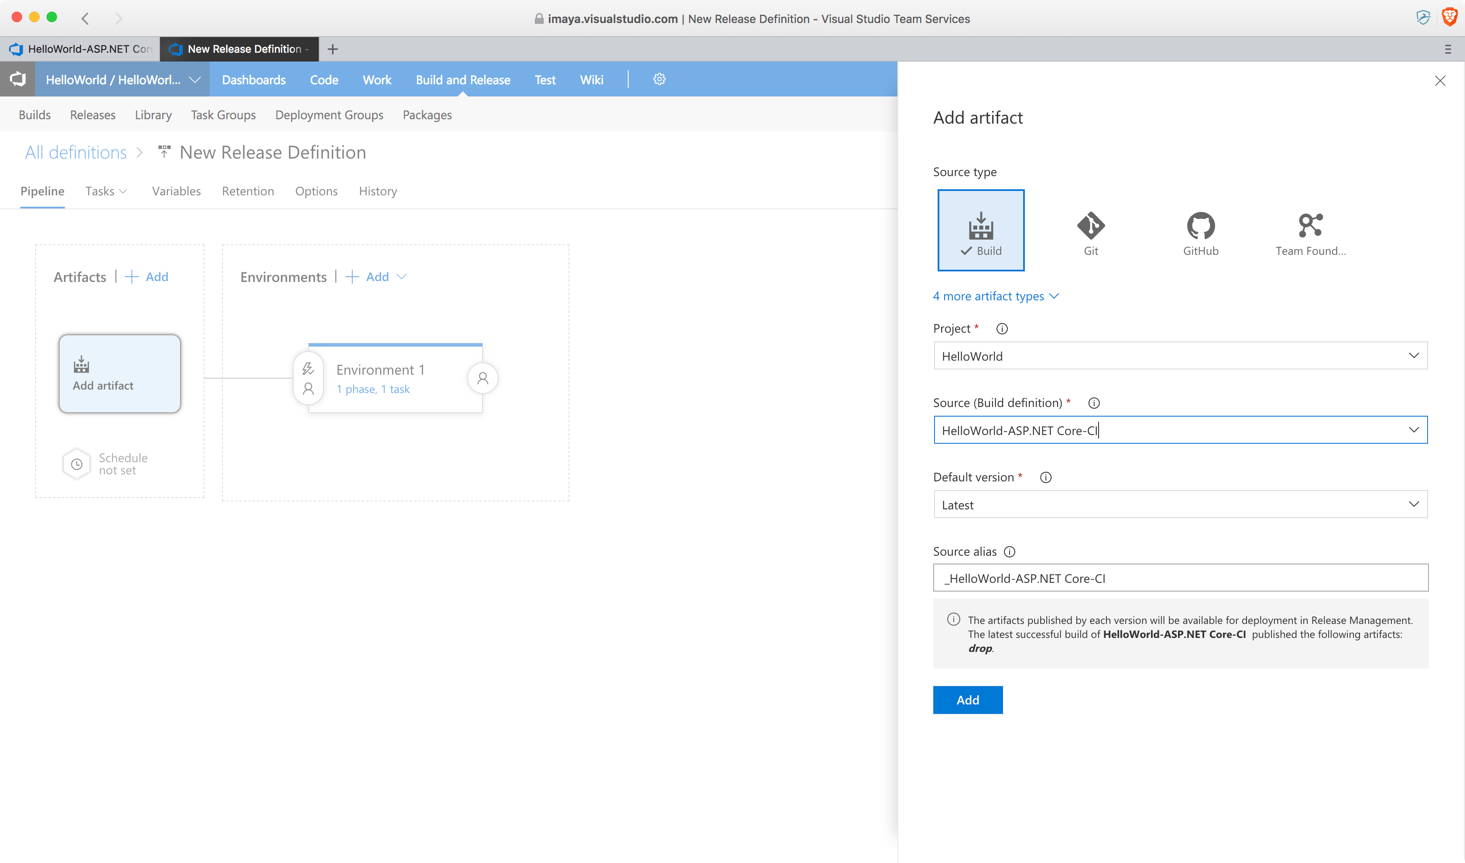This screenshot has width=1465, height=863.
Task: Close the Add artifact panel
Action: (x=1440, y=81)
